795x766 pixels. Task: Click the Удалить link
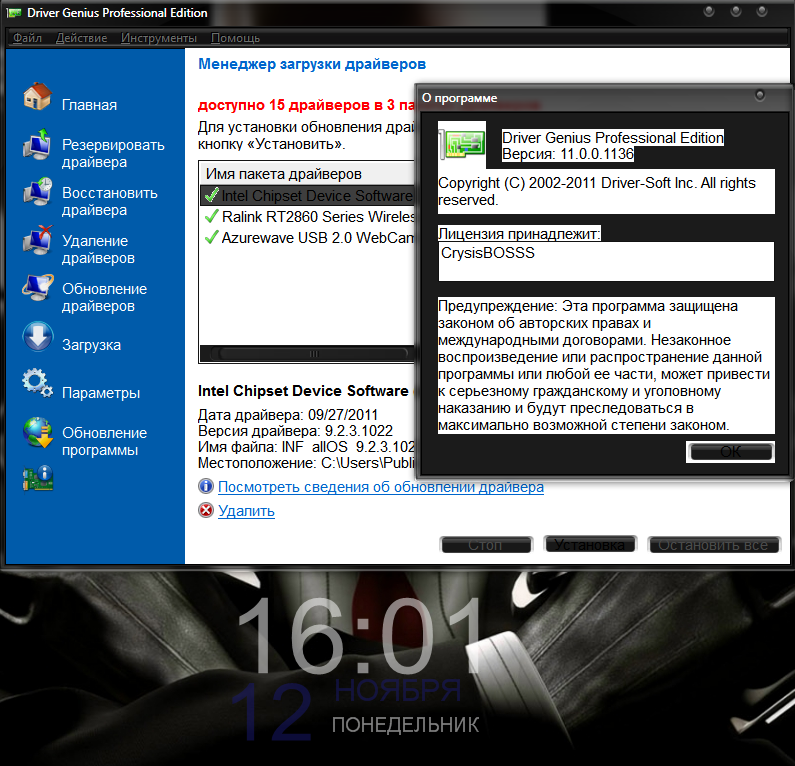(x=246, y=510)
